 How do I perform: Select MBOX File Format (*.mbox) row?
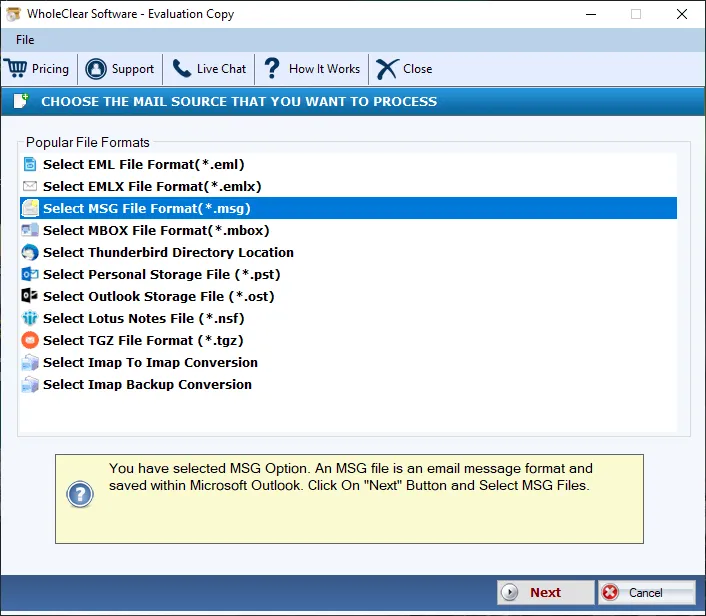tap(348, 230)
